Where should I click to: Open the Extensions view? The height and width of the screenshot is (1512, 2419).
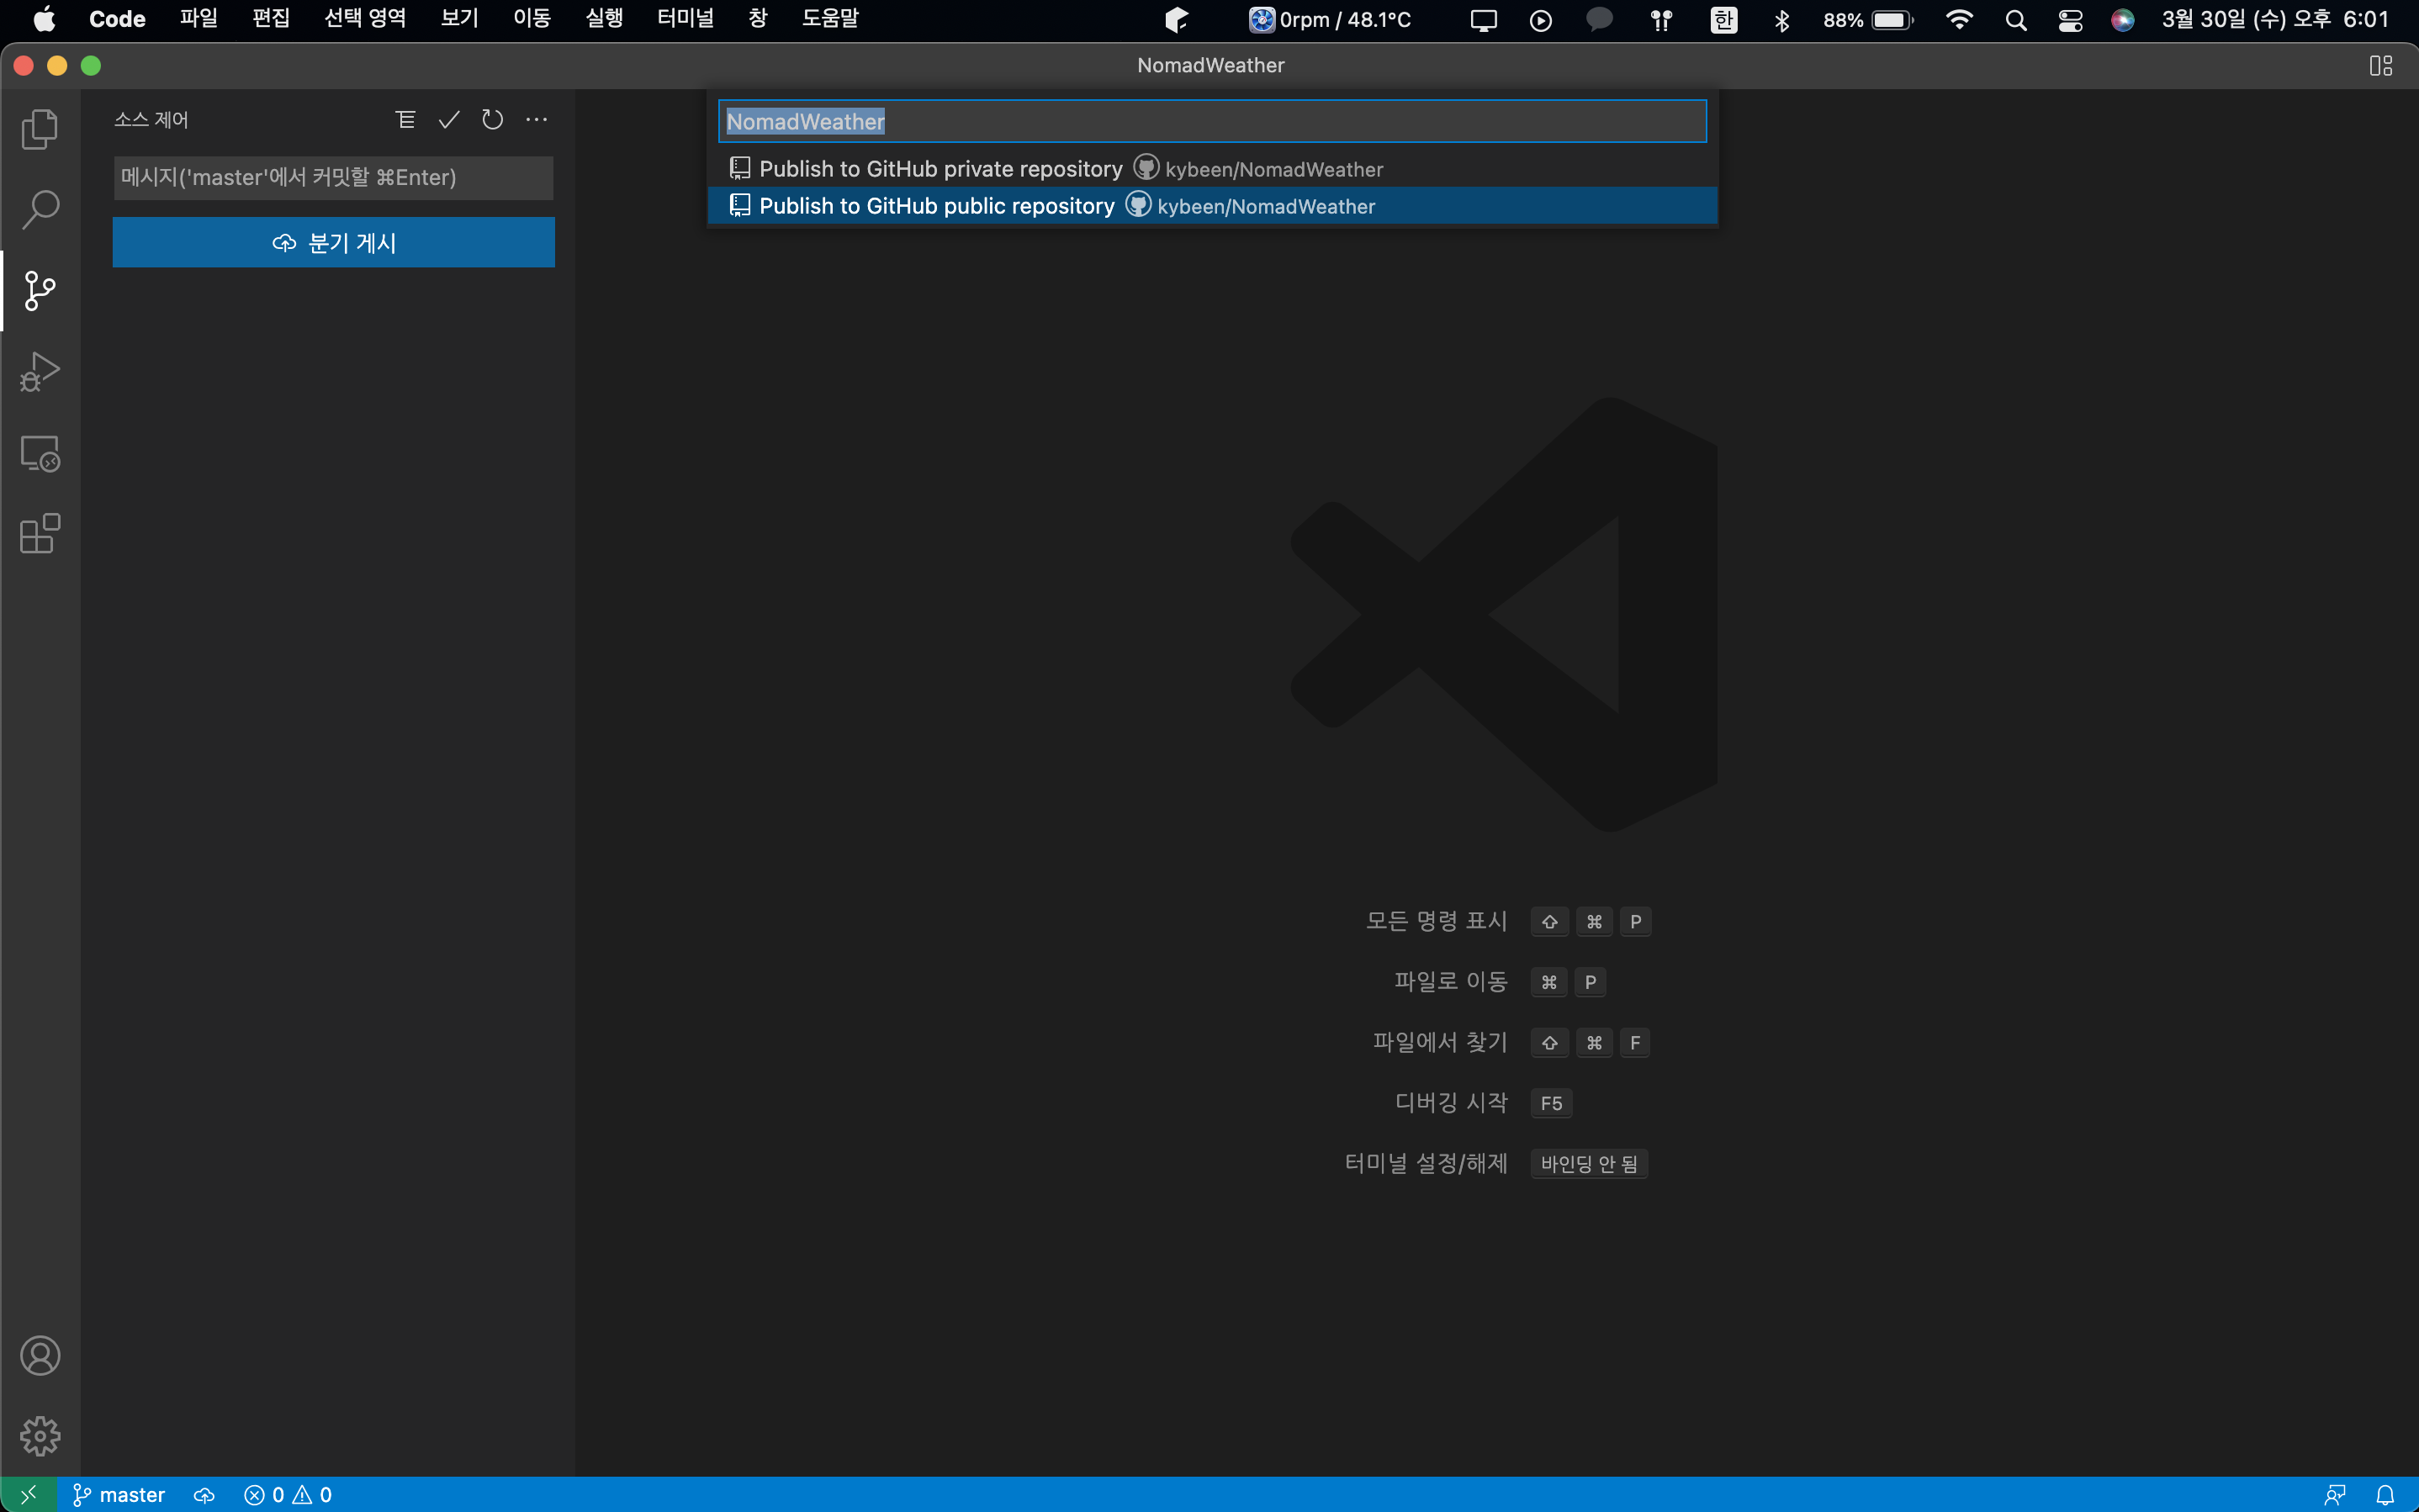(40, 534)
